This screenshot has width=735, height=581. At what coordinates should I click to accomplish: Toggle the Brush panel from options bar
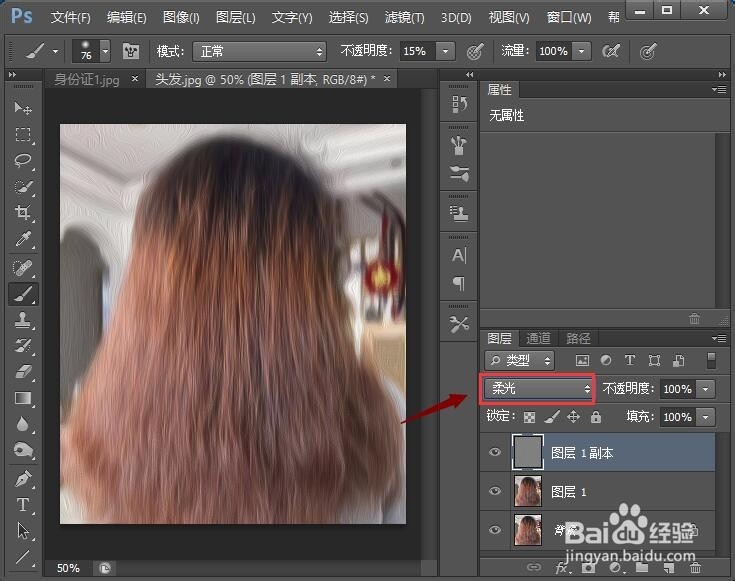click(x=131, y=51)
